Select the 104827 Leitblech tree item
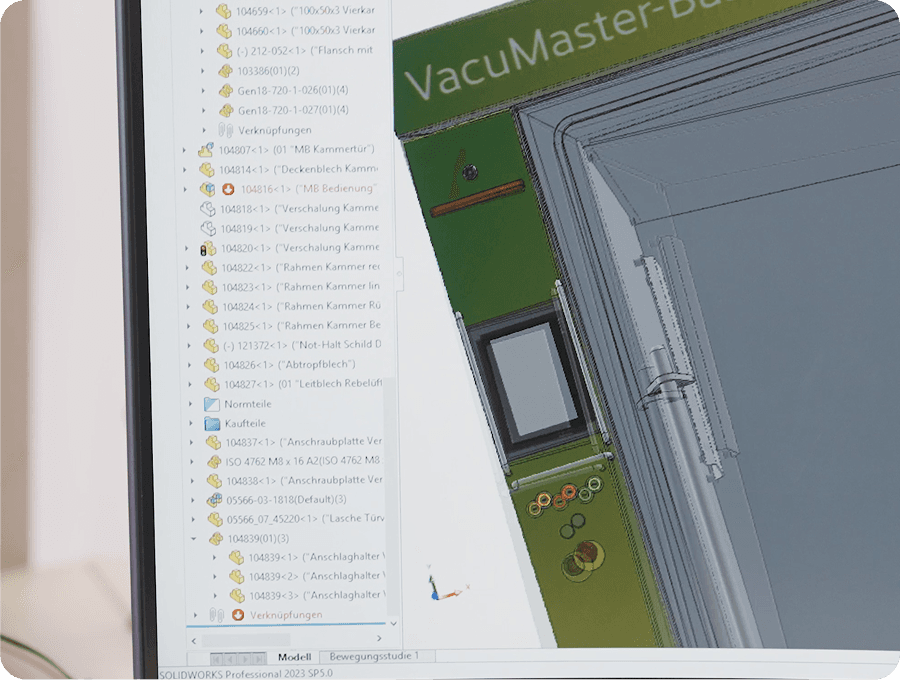The image size is (900, 680). tap(288, 384)
